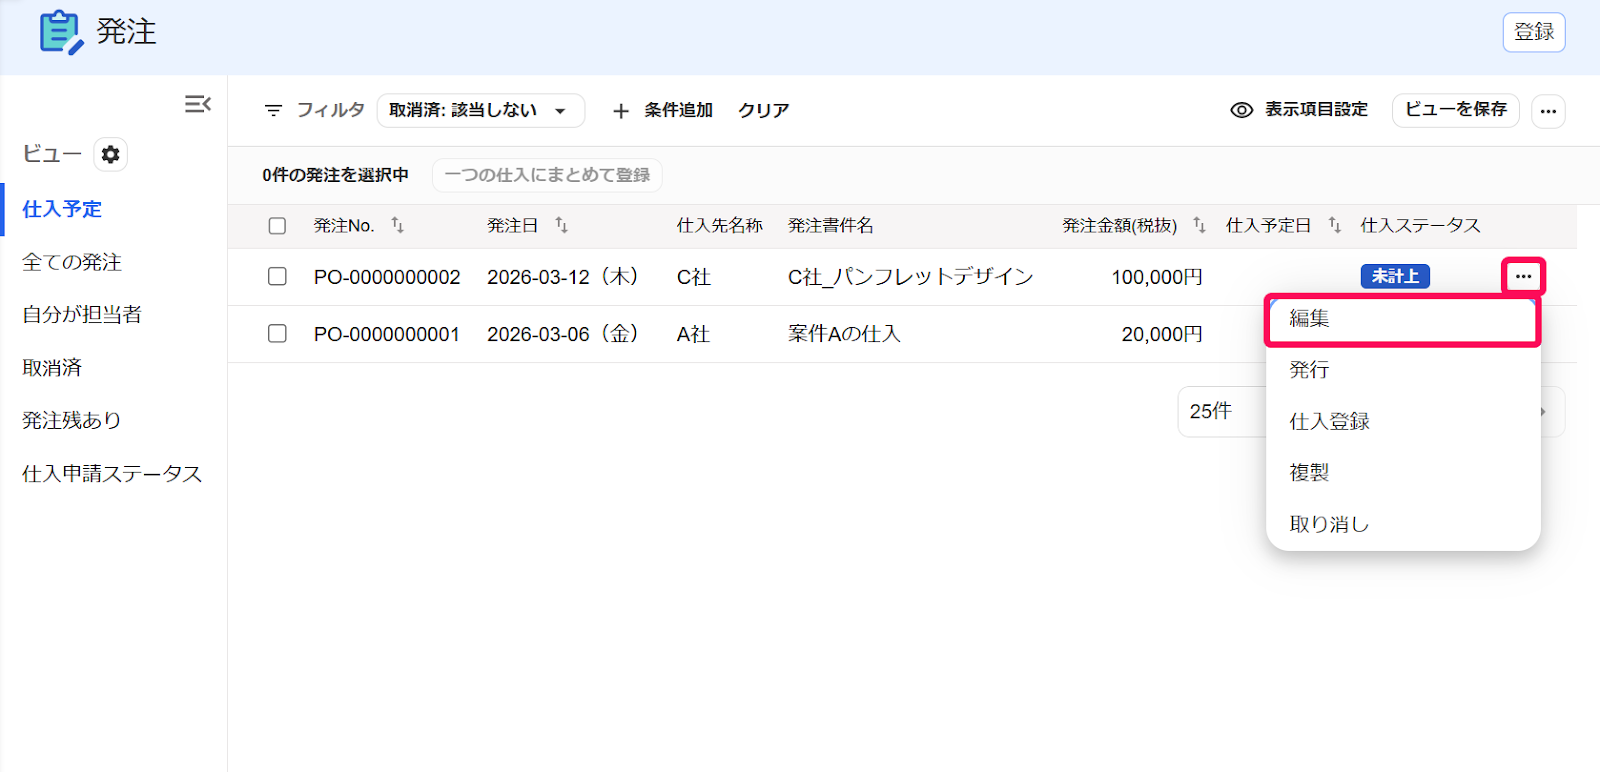This screenshot has width=1600, height=772.
Task: Click the amount 100,000円
Action: 1157,277
